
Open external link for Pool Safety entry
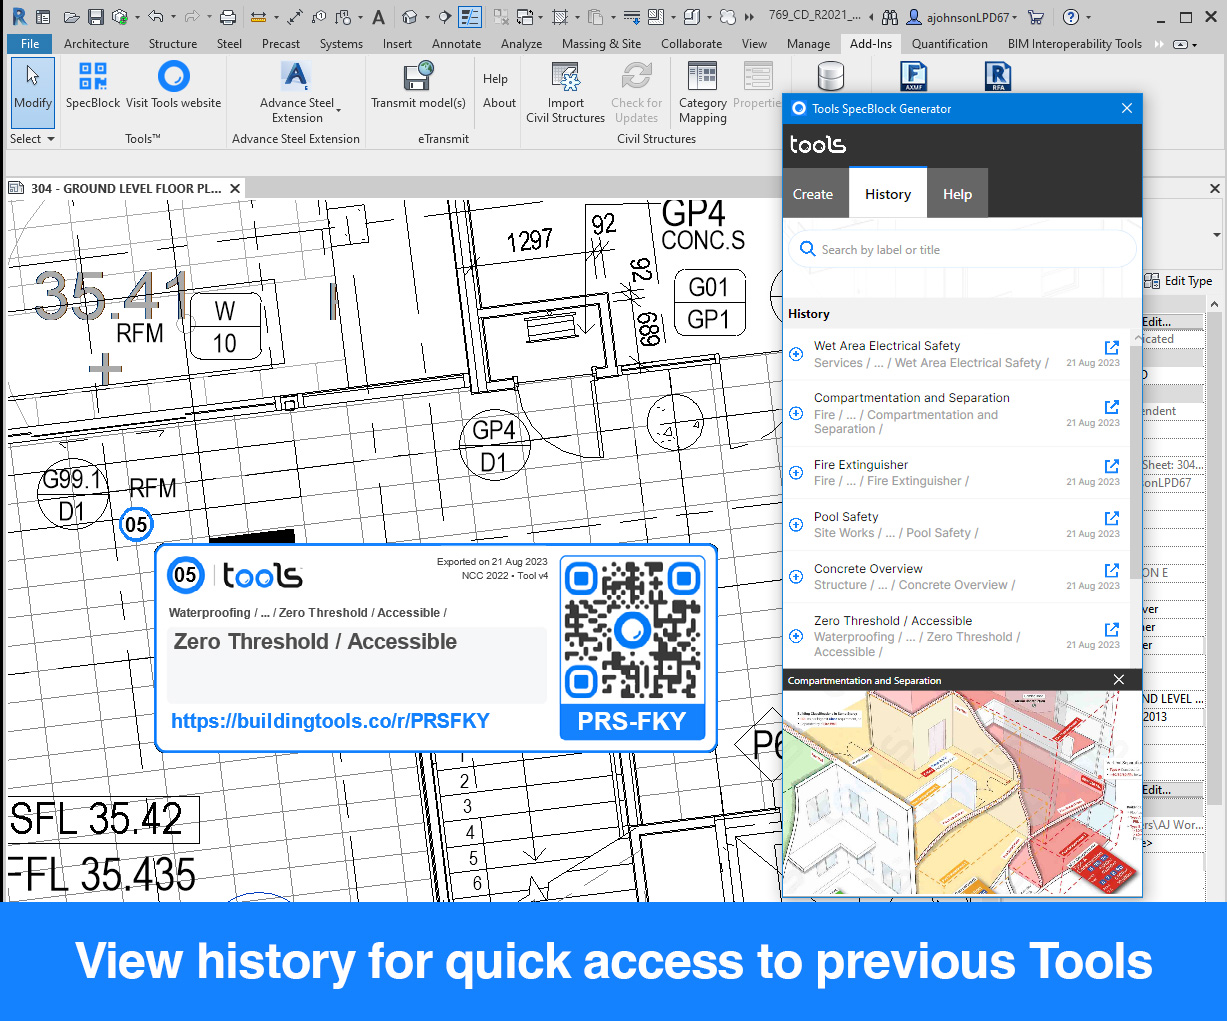click(x=1111, y=518)
